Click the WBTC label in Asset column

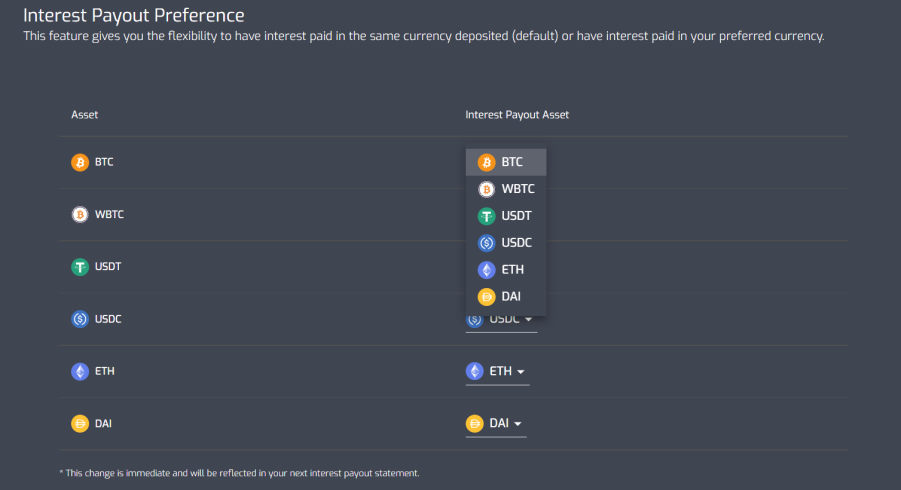coord(109,214)
